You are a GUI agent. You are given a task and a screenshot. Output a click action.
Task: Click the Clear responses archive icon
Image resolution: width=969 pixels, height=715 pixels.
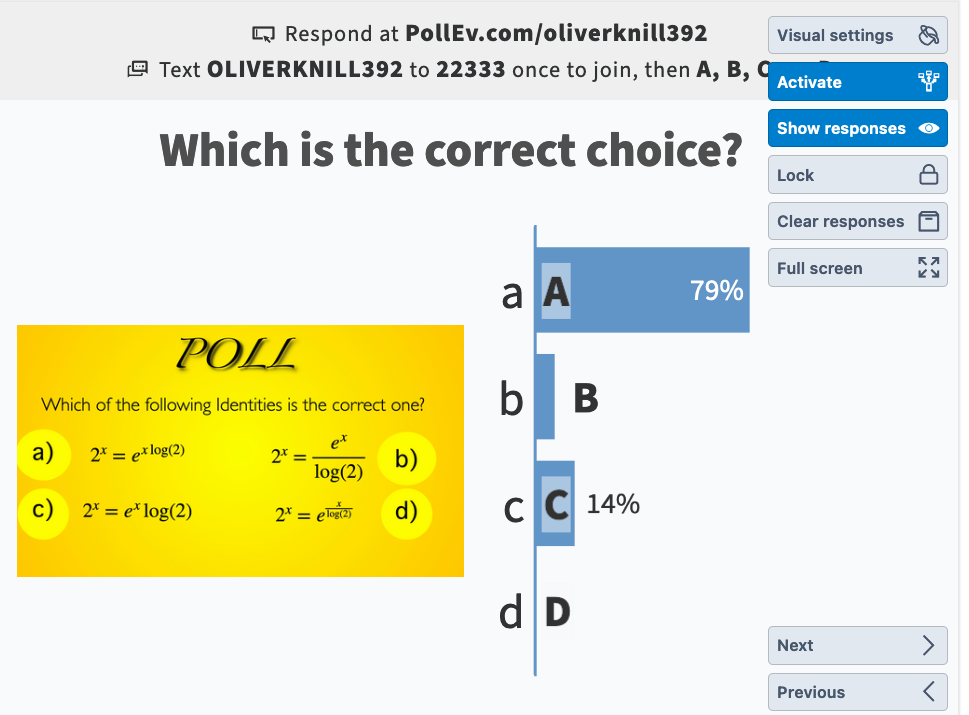pyautogui.click(x=928, y=221)
